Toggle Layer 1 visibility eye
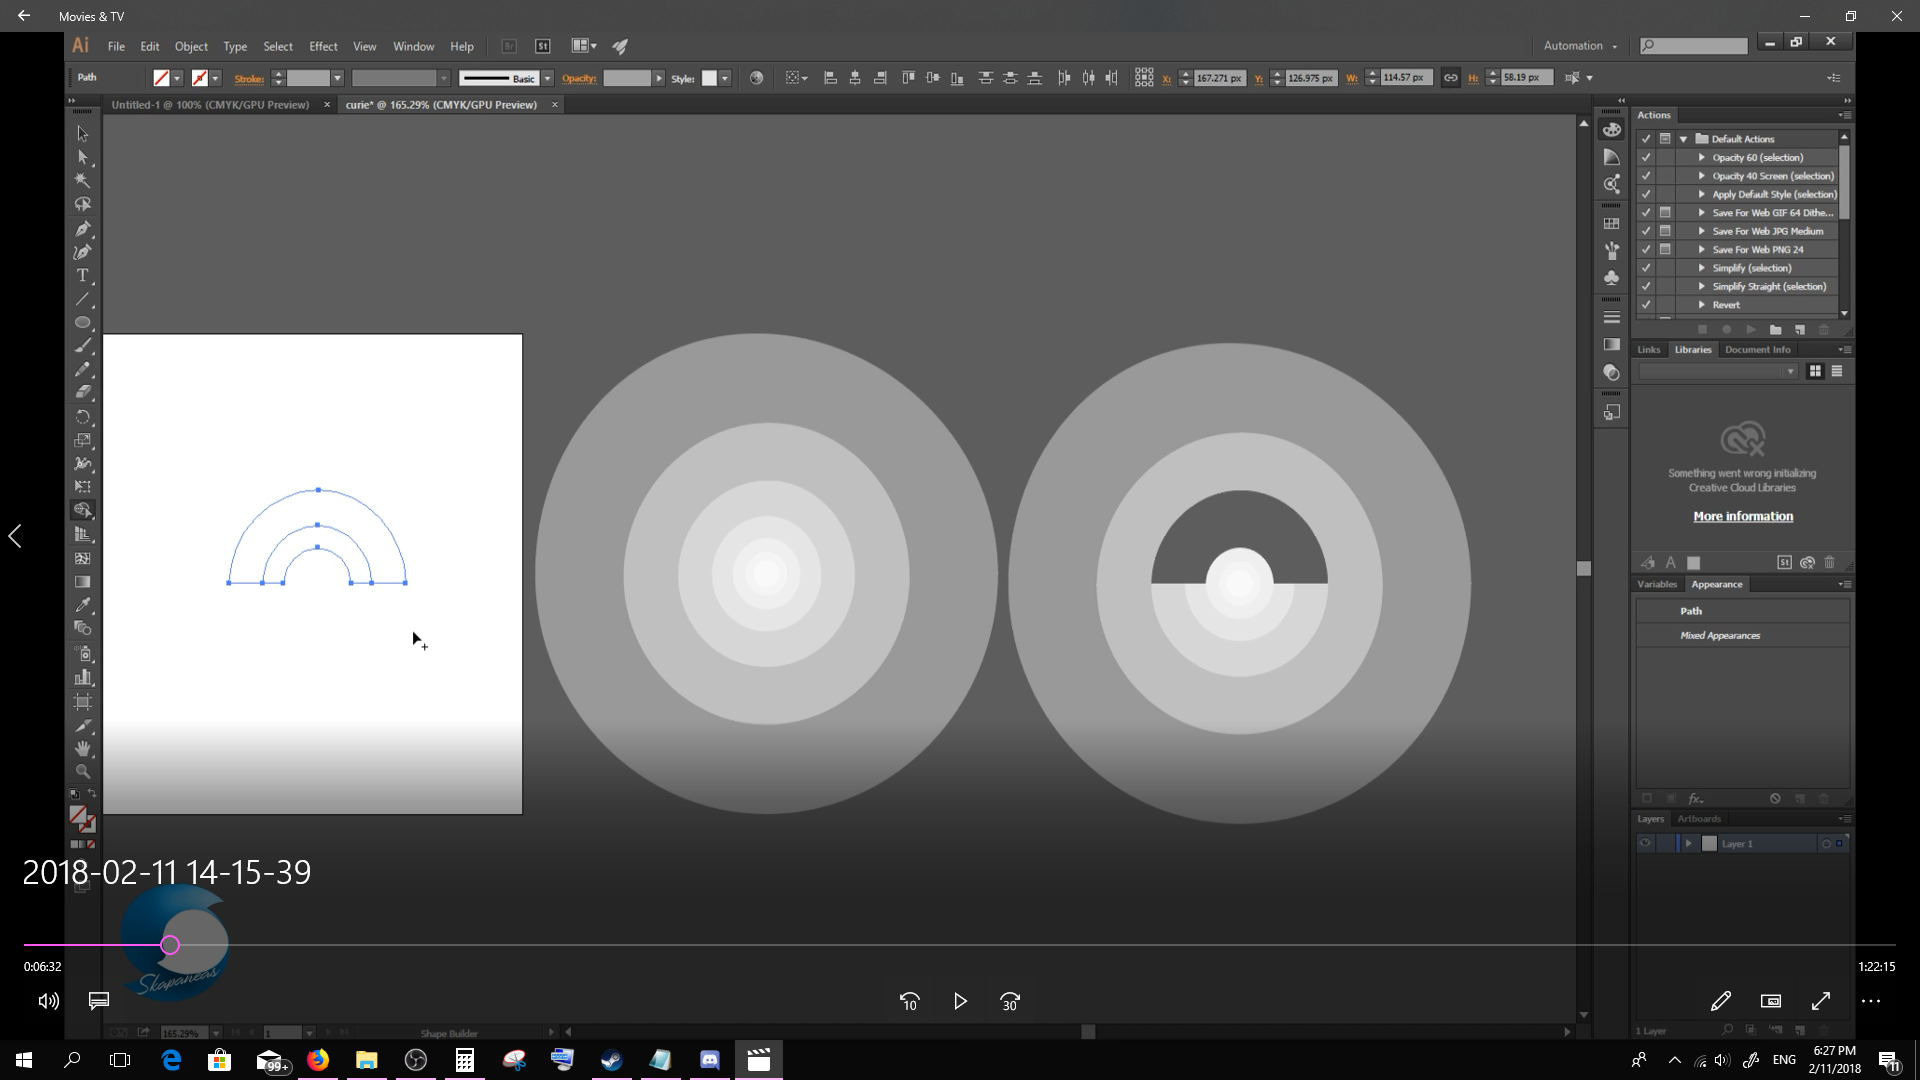Viewport: 1920px width, 1080px height. [x=1645, y=844]
